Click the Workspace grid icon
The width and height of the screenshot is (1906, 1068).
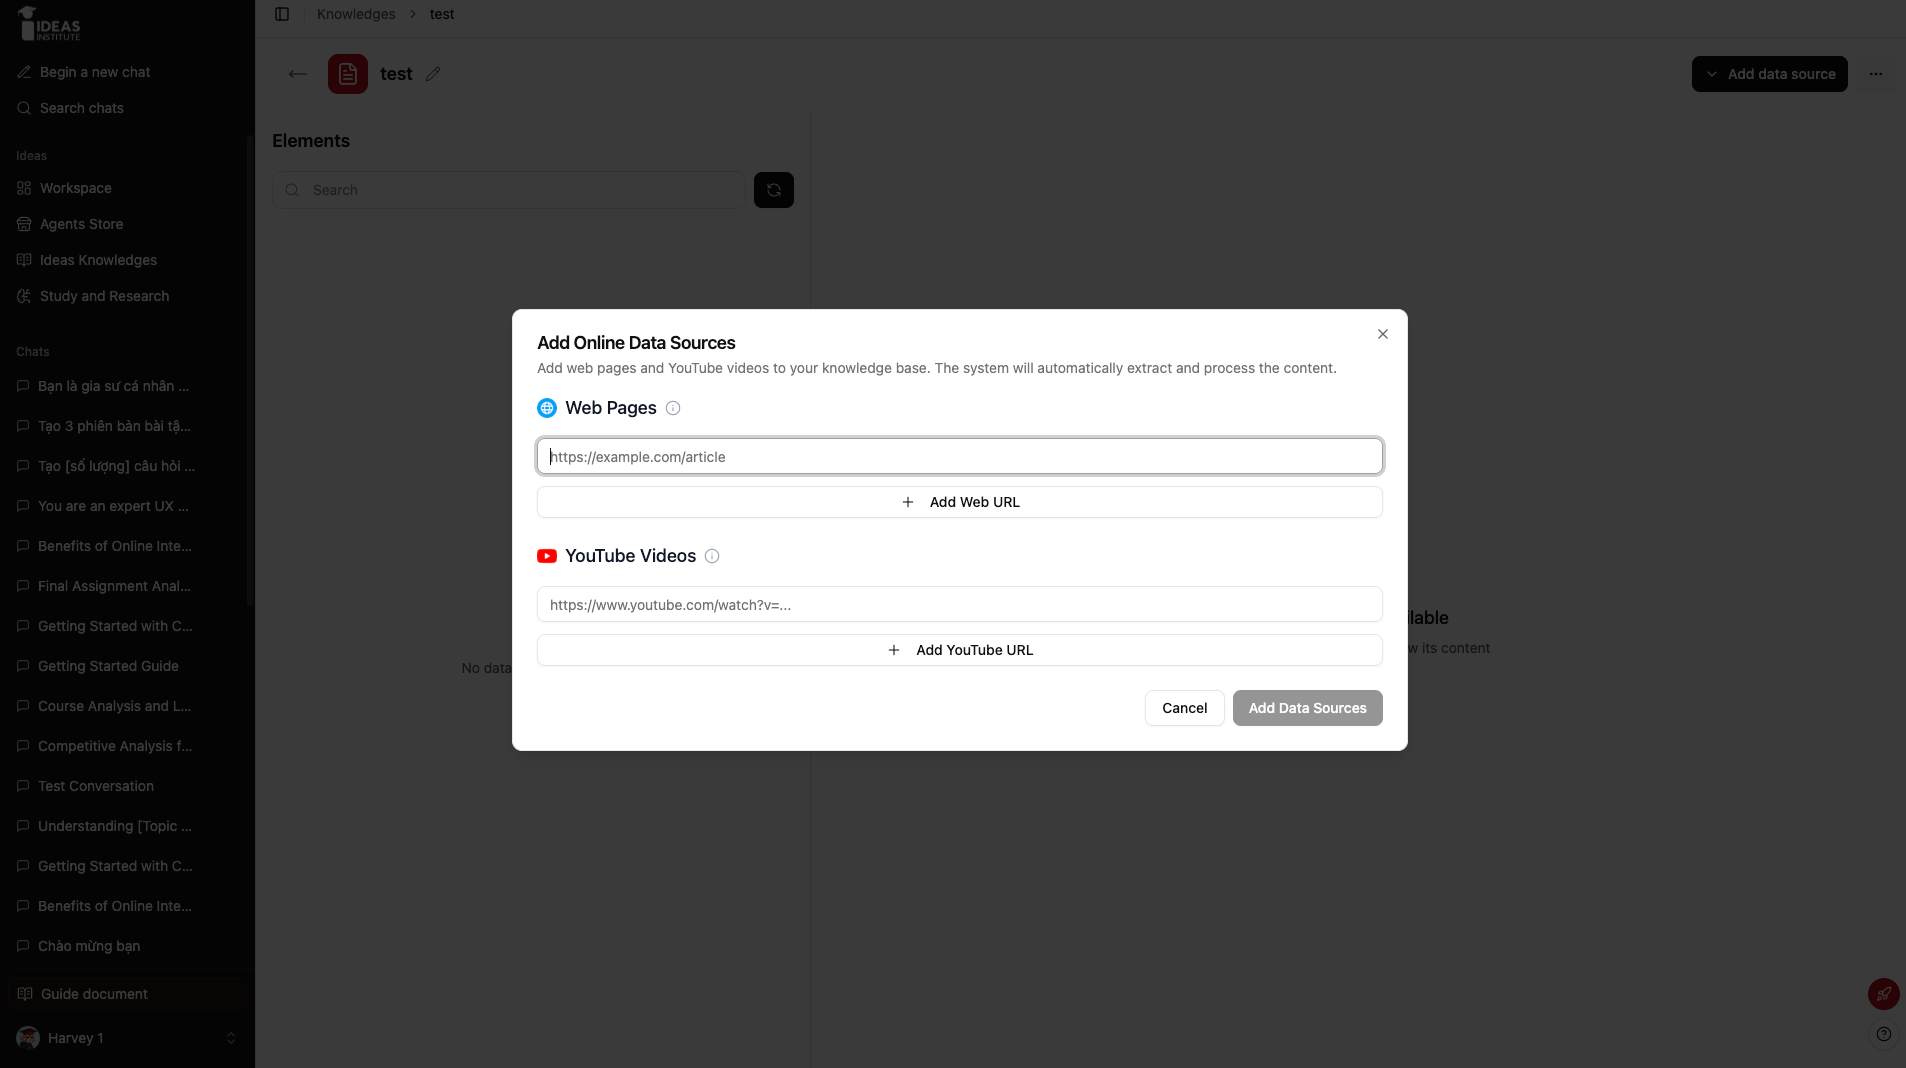[24, 188]
